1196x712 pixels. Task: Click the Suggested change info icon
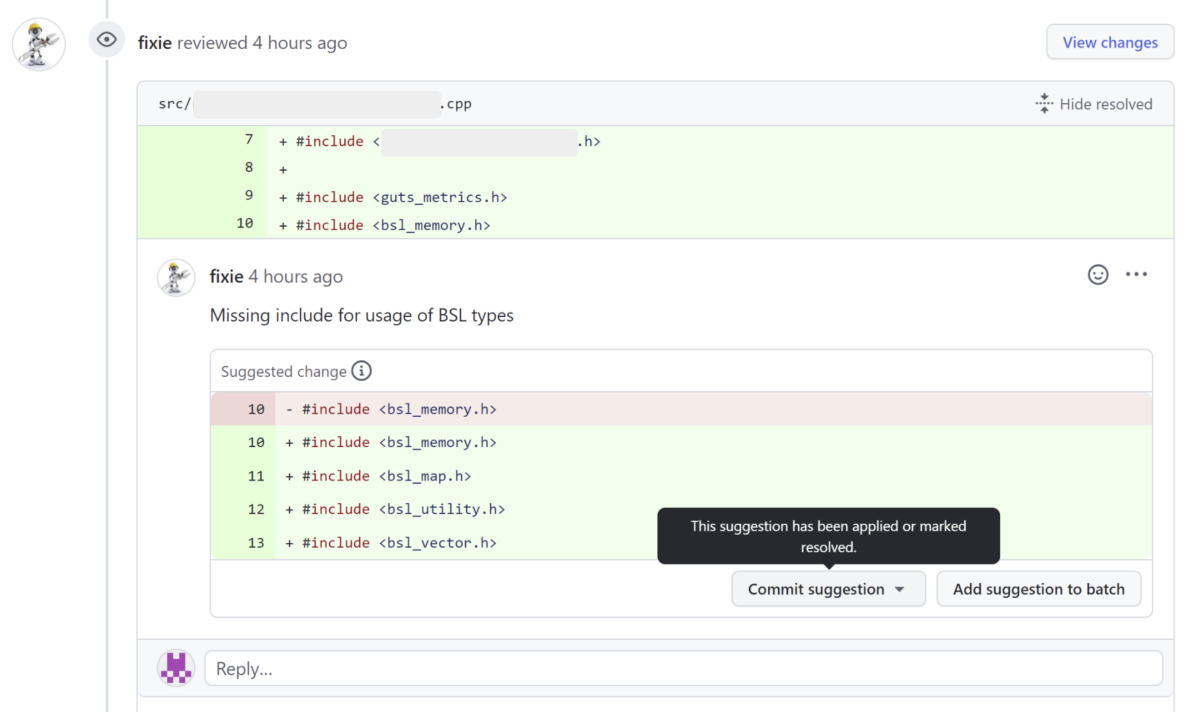(362, 371)
